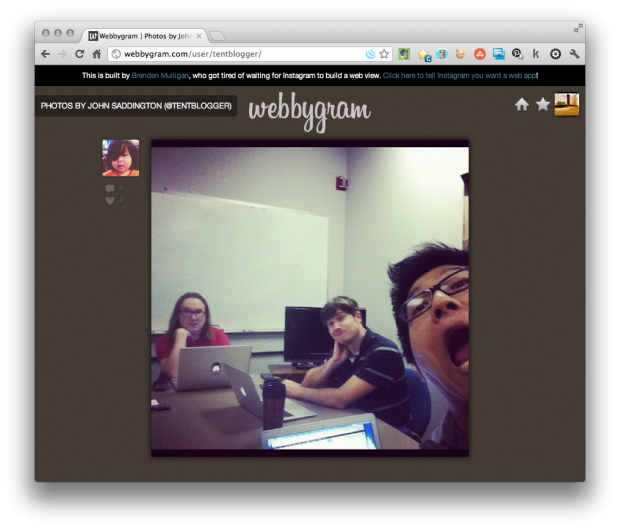Click the site info globe icon in address bar
This screenshot has height=530, width=620.
point(116,54)
